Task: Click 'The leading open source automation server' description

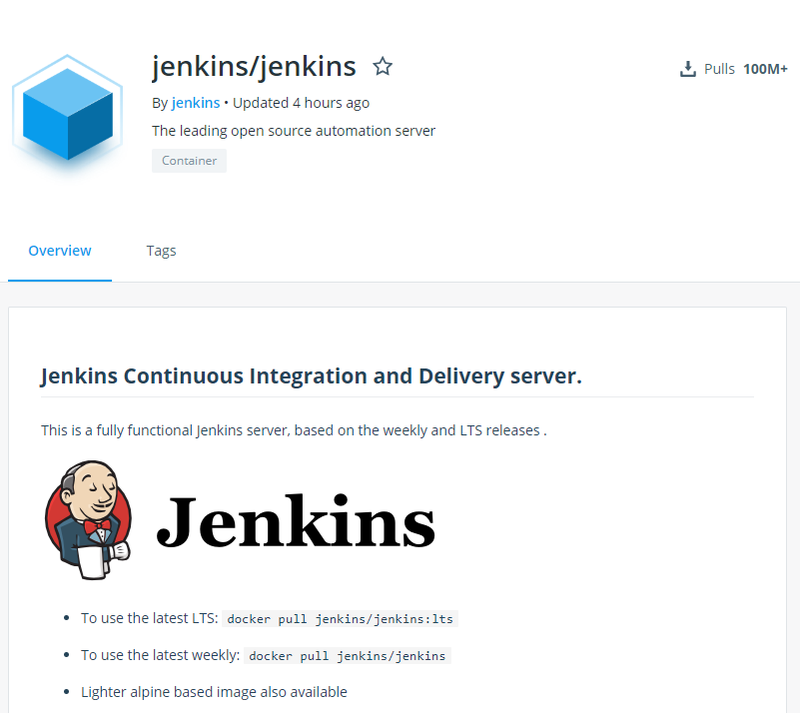Action: click(x=294, y=131)
